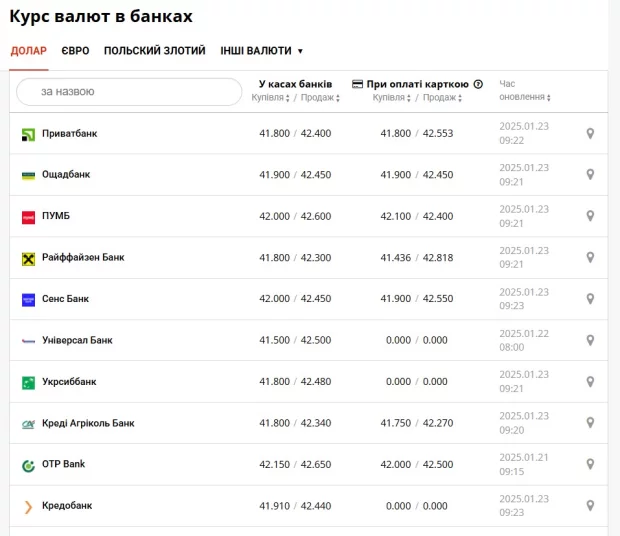Show Сенс Банк on the map pin
This screenshot has height=536, width=620.
(590, 299)
